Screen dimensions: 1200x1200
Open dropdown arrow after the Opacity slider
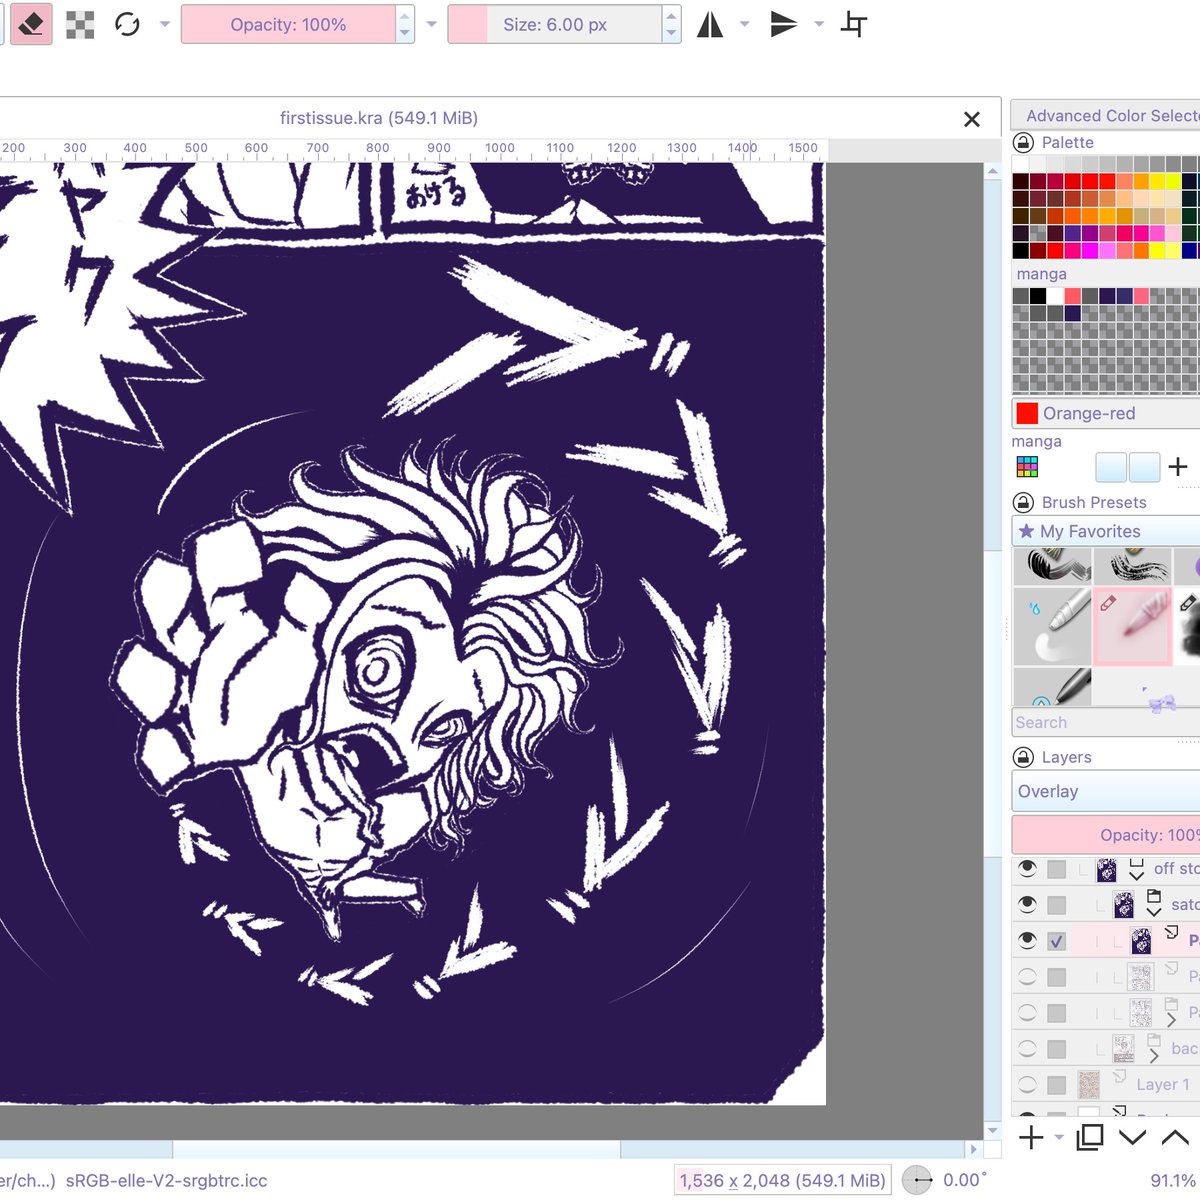(432, 25)
